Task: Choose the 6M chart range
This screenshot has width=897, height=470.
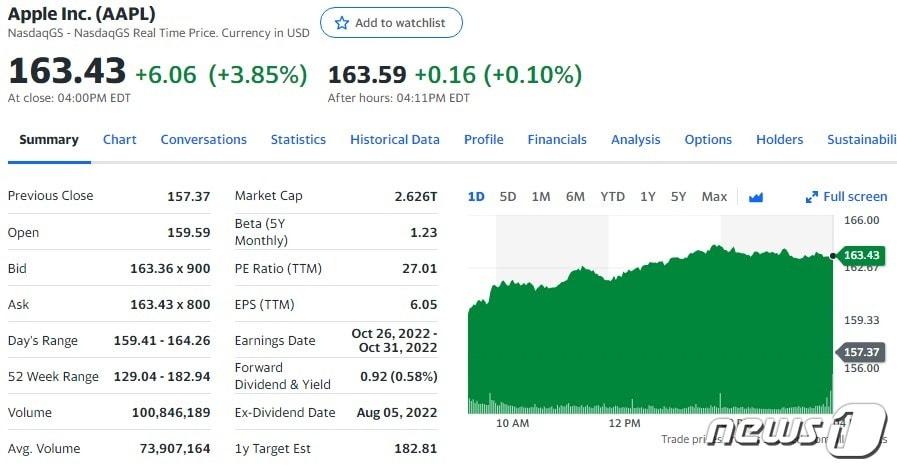Action: pos(575,197)
